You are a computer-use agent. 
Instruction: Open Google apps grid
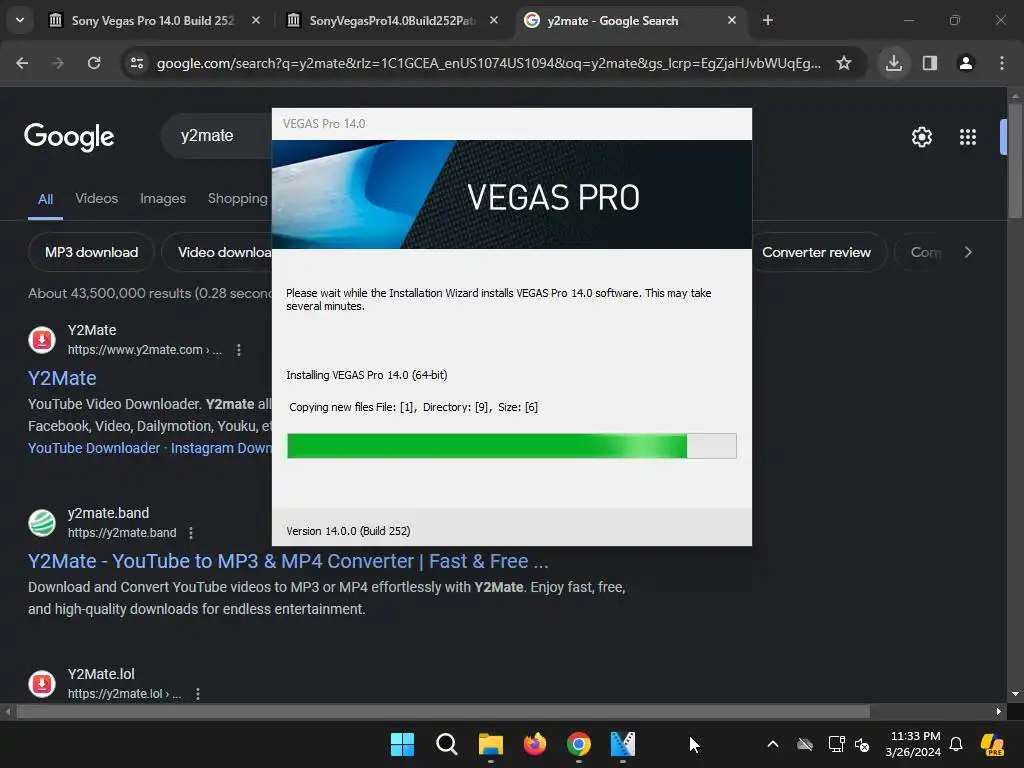[x=968, y=136]
